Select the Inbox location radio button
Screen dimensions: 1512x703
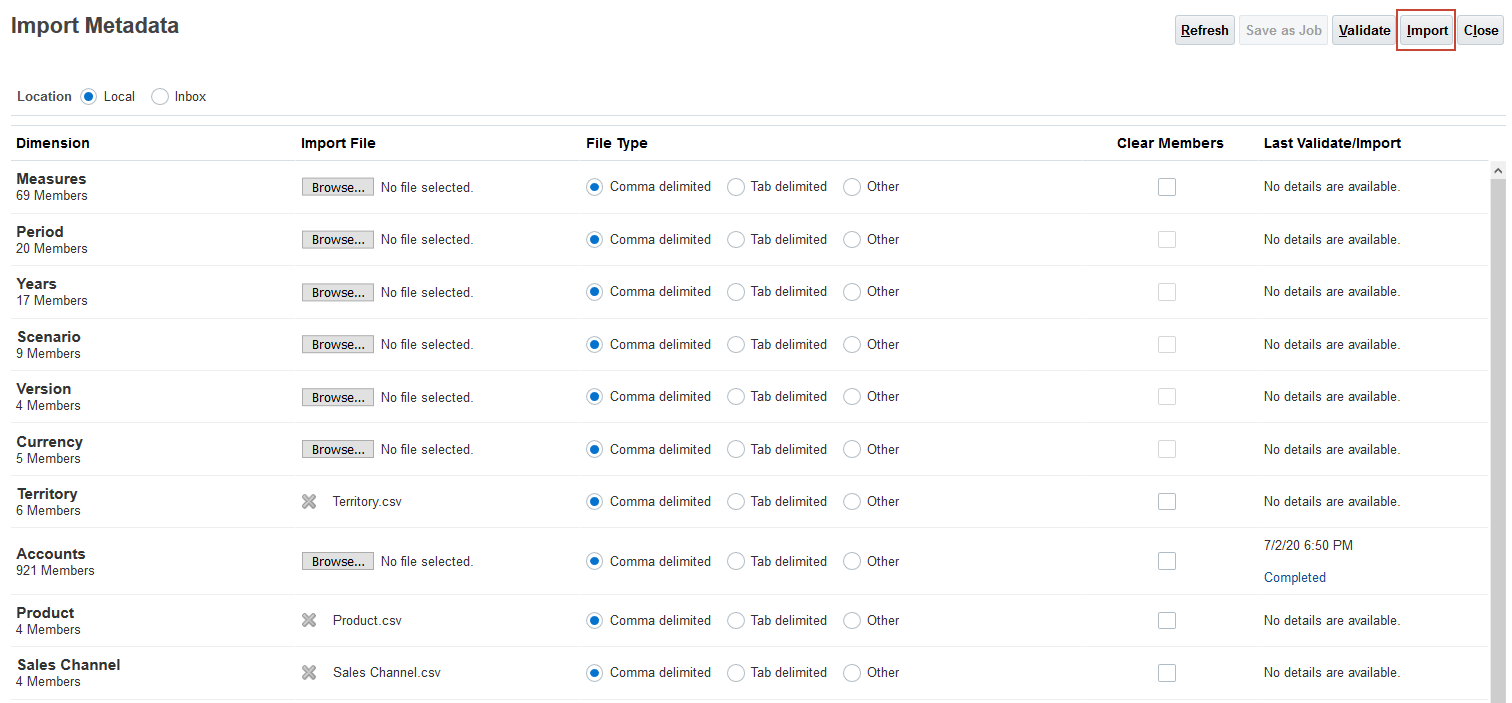pos(160,97)
